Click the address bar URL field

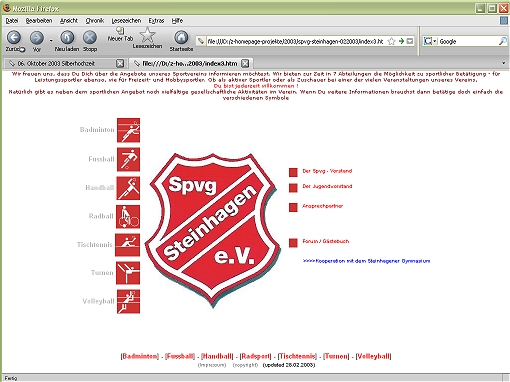(295, 41)
